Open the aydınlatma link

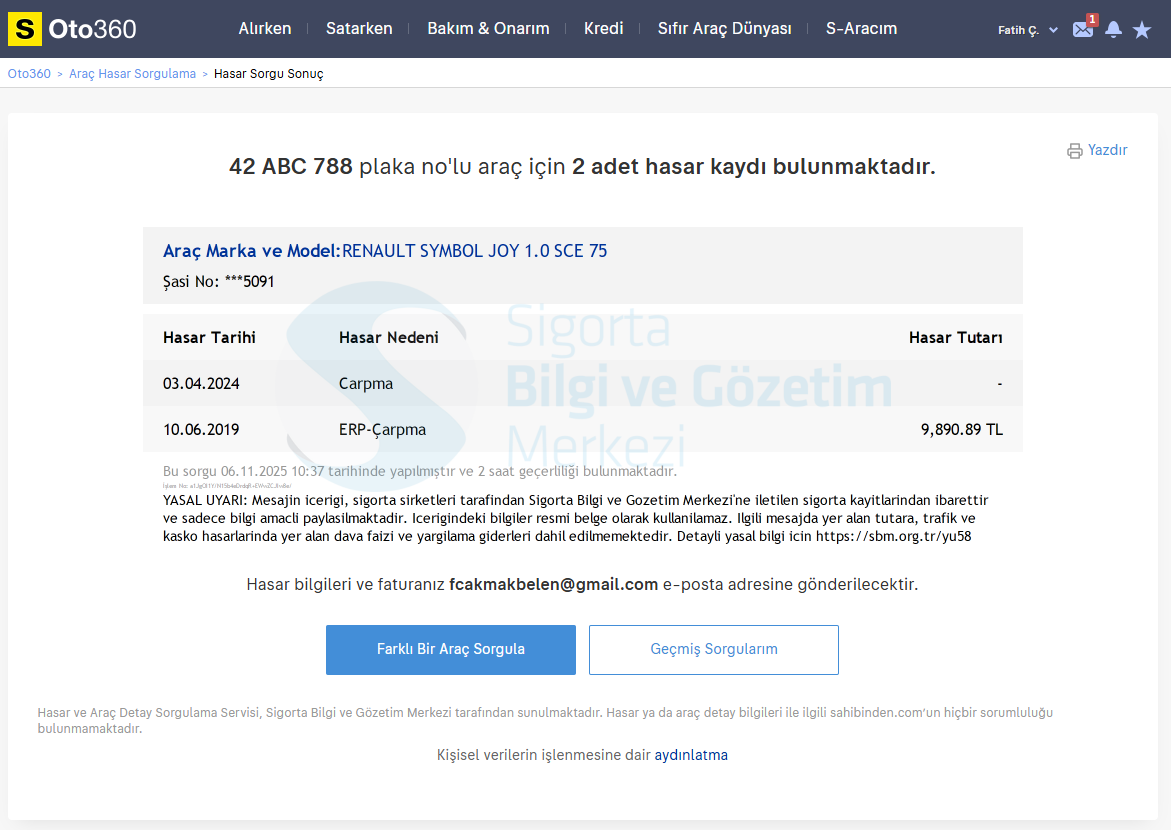click(x=691, y=756)
